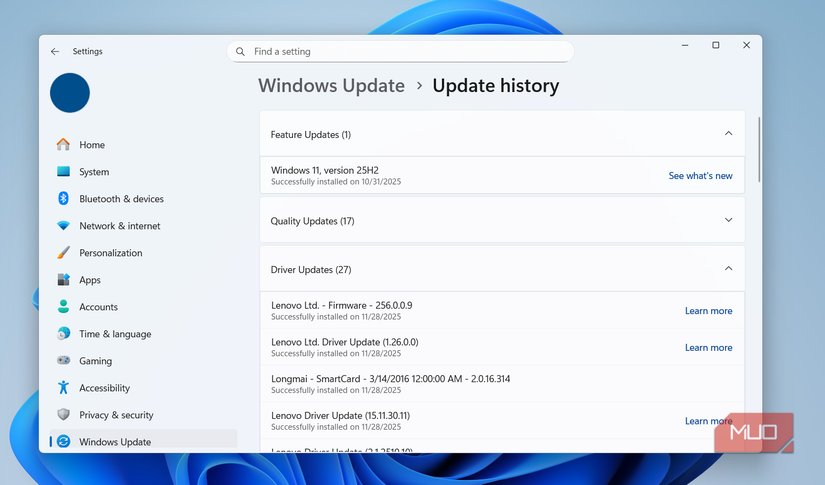Click the Network wifi icon
This screenshot has width=825, height=485.
(x=63, y=226)
